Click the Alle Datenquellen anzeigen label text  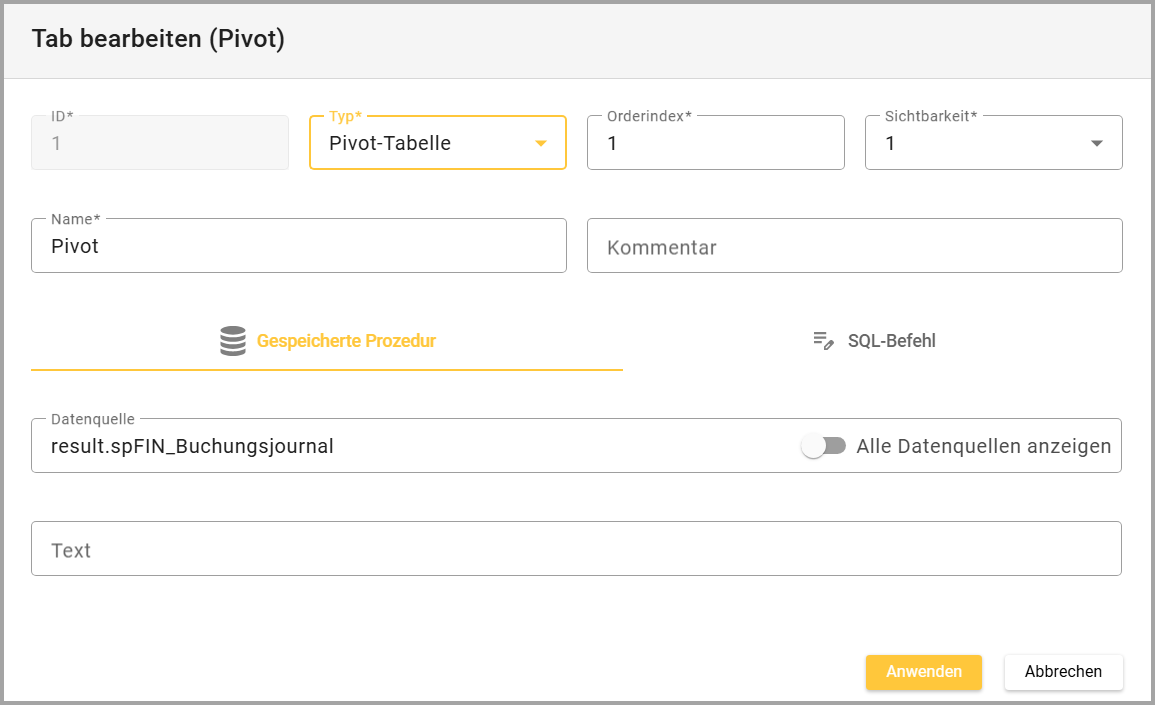pos(983,446)
